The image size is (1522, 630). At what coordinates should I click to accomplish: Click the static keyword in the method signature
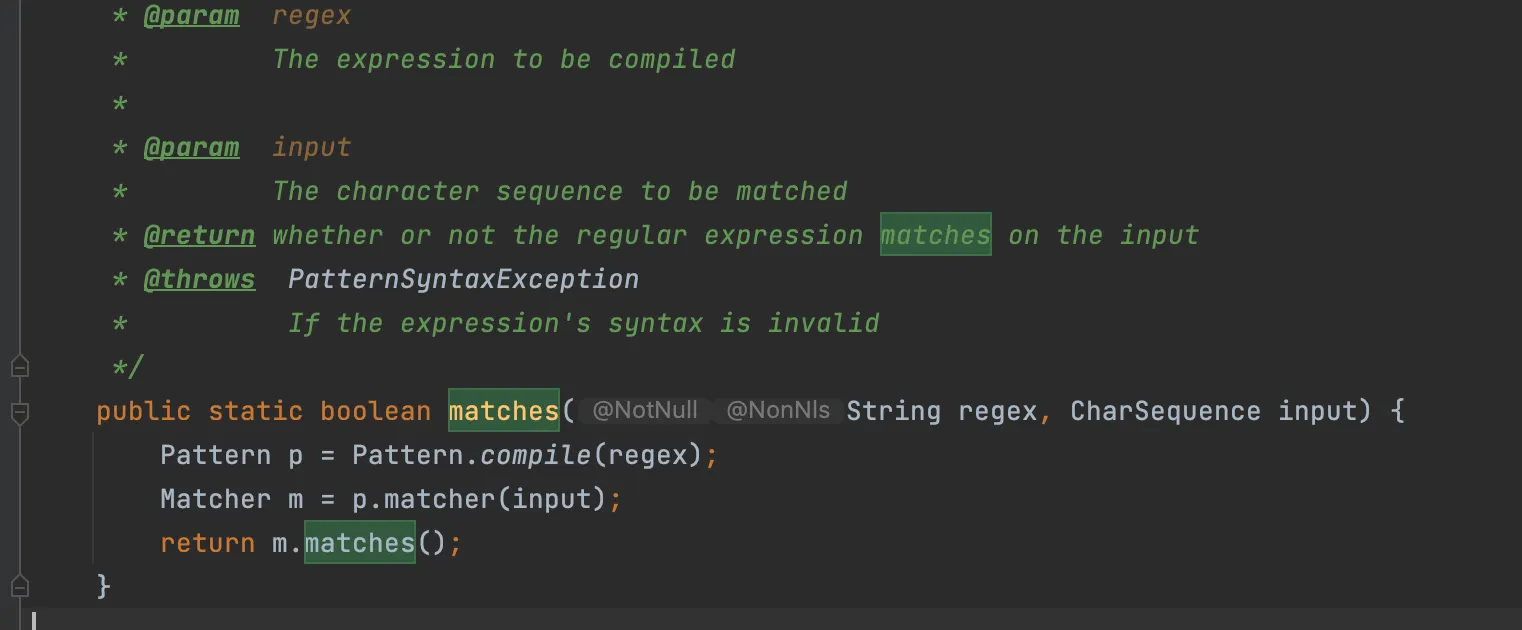pos(255,411)
